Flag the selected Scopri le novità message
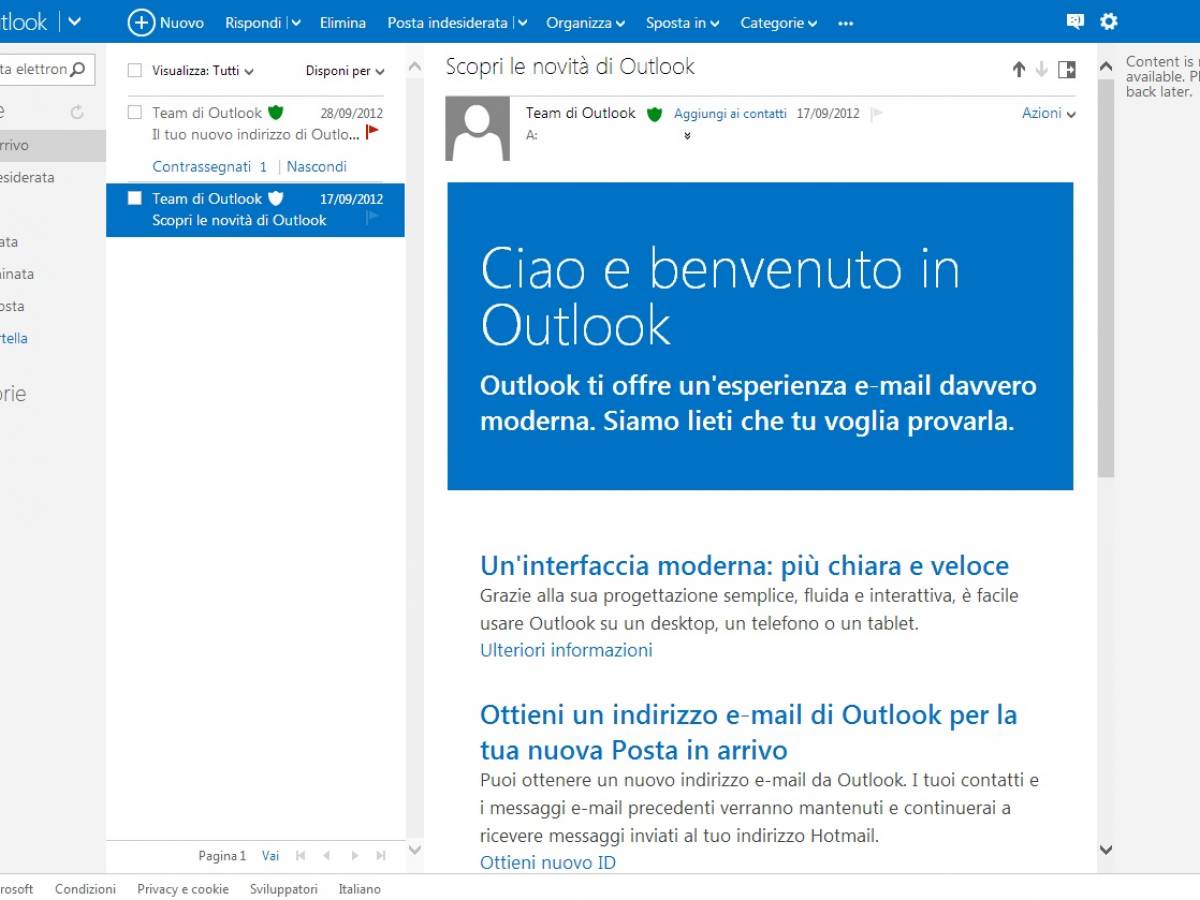The image size is (1200, 900). [x=373, y=217]
